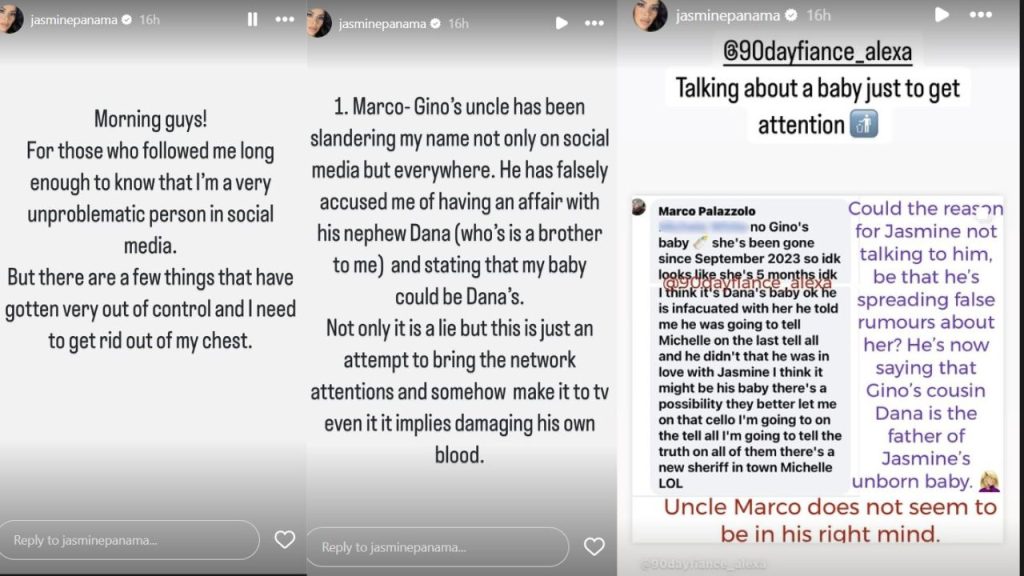The width and height of the screenshot is (1024, 576).
Task: Open jasminepanama profile picture on the right story
Action: click(649, 15)
